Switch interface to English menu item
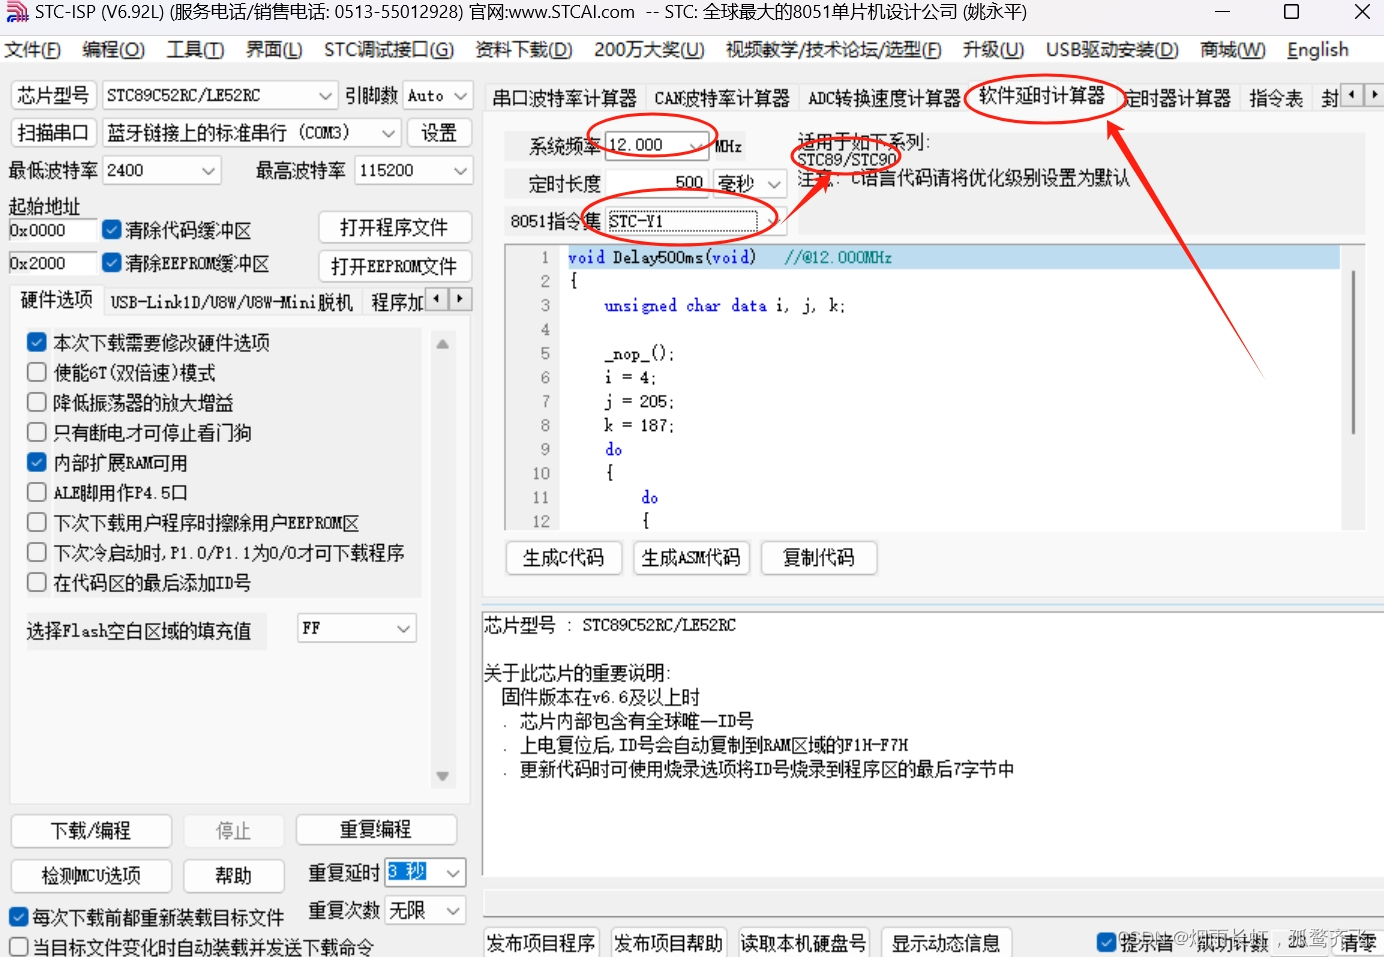The width and height of the screenshot is (1384, 957). (x=1317, y=50)
